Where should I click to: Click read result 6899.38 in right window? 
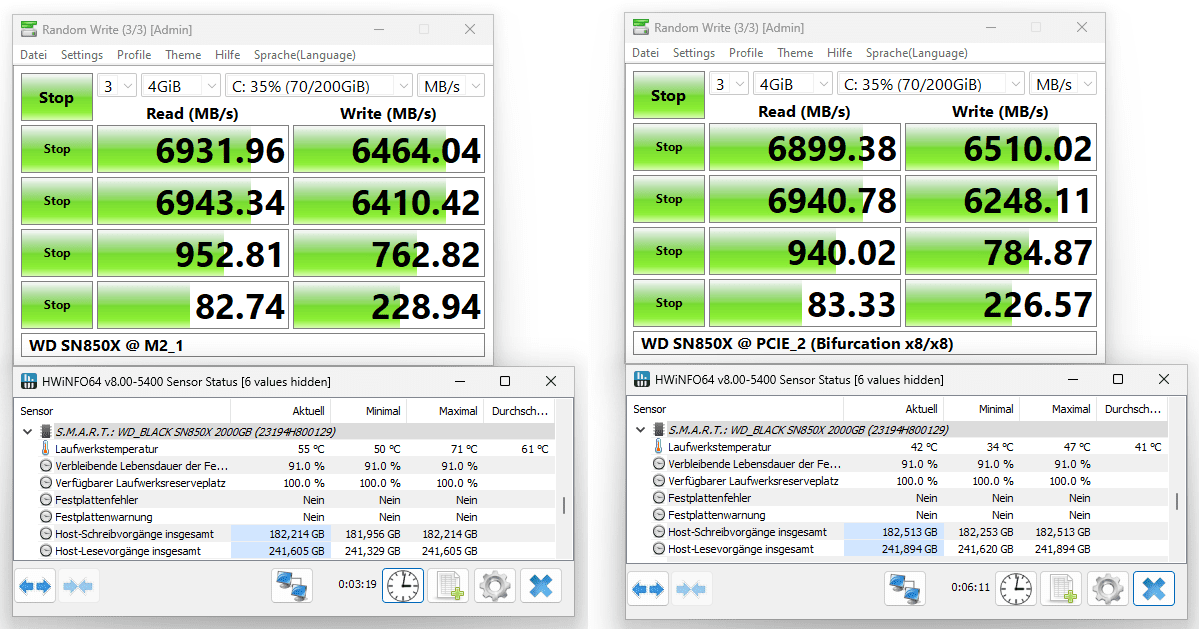pos(805,148)
